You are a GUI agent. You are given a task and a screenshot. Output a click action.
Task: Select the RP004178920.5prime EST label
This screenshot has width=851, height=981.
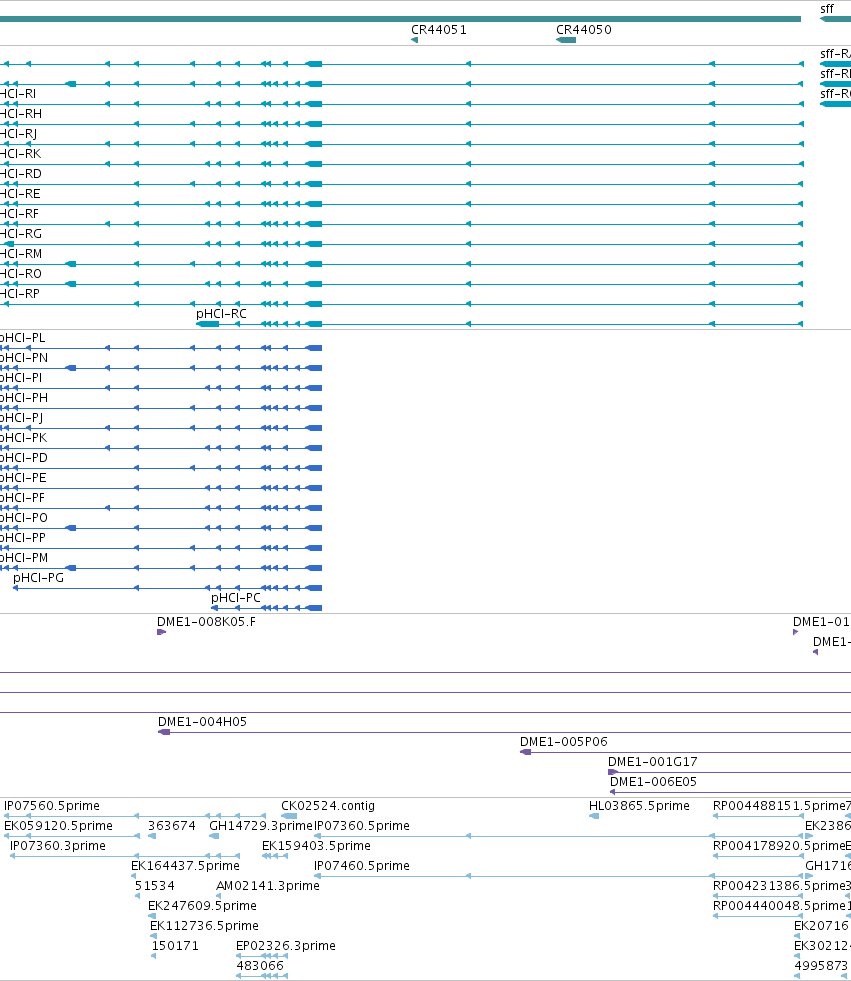[779, 846]
